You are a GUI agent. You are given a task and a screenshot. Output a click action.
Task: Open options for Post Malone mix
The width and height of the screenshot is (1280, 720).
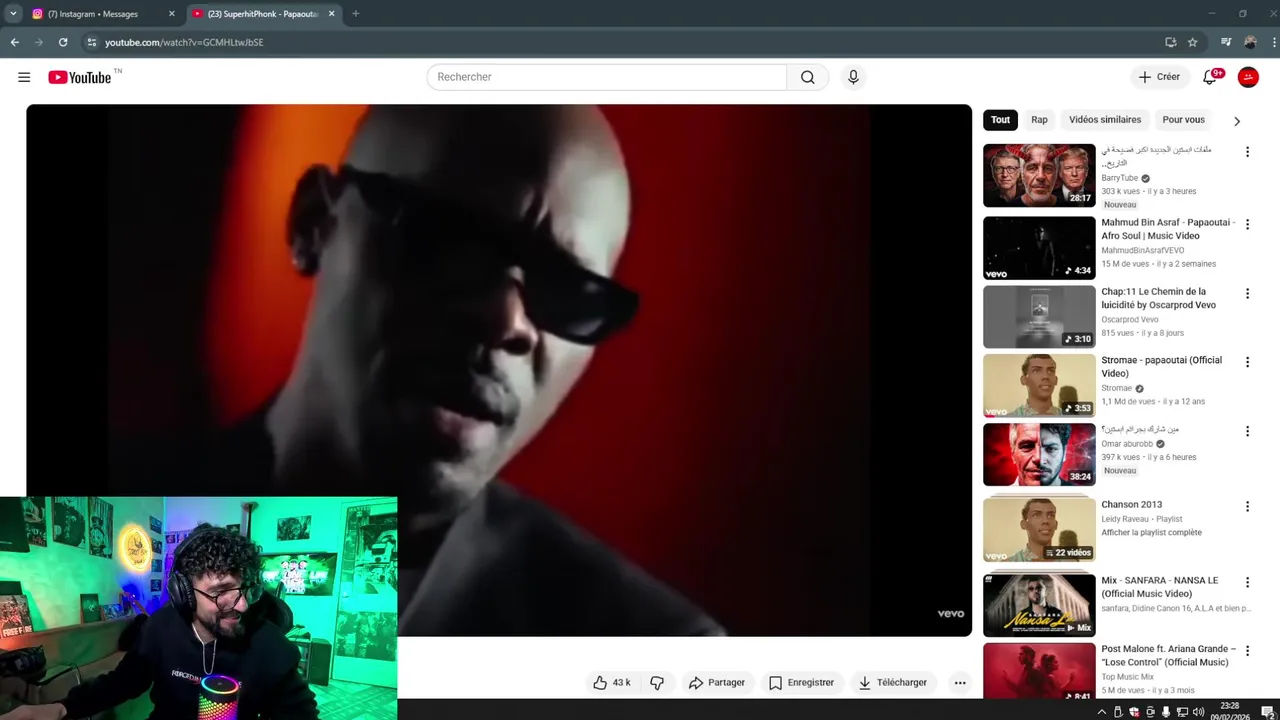click(1247, 650)
